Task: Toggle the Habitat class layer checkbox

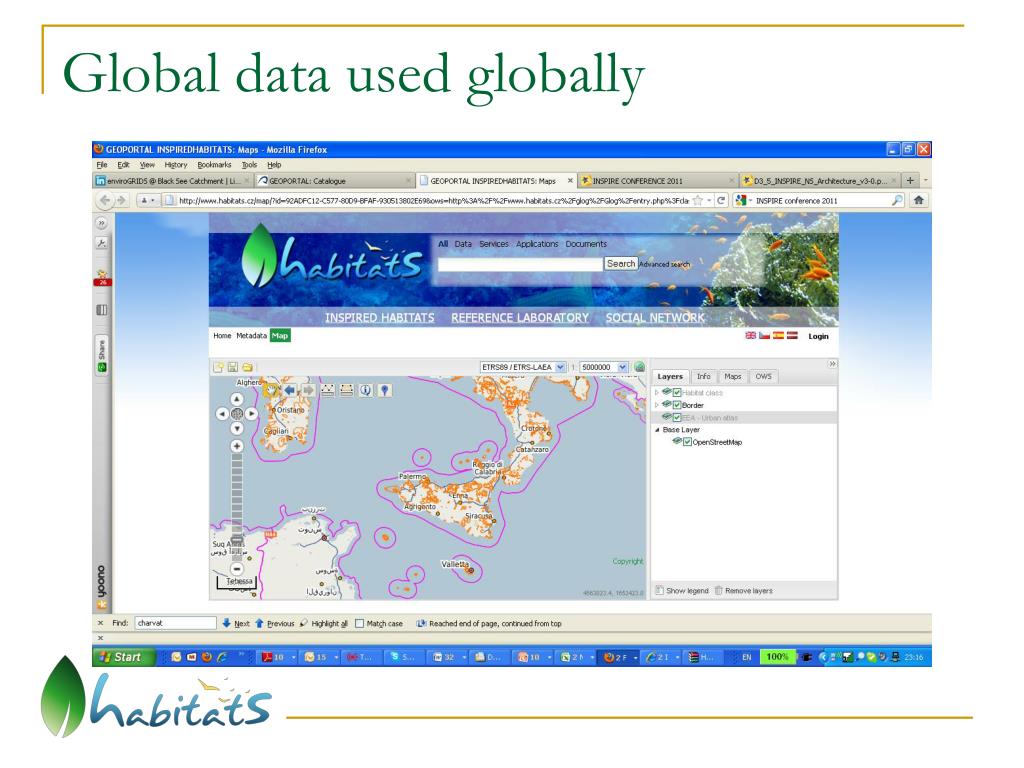Action: pyautogui.click(x=677, y=392)
